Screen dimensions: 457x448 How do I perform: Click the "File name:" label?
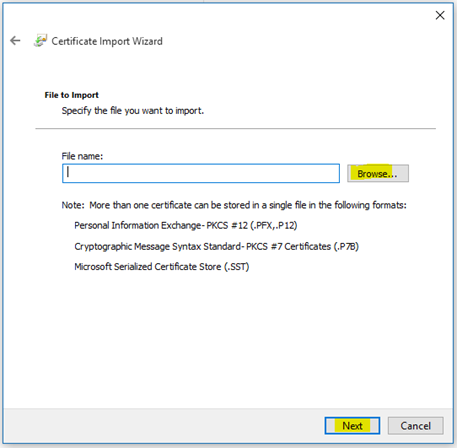click(x=82, y=156)
